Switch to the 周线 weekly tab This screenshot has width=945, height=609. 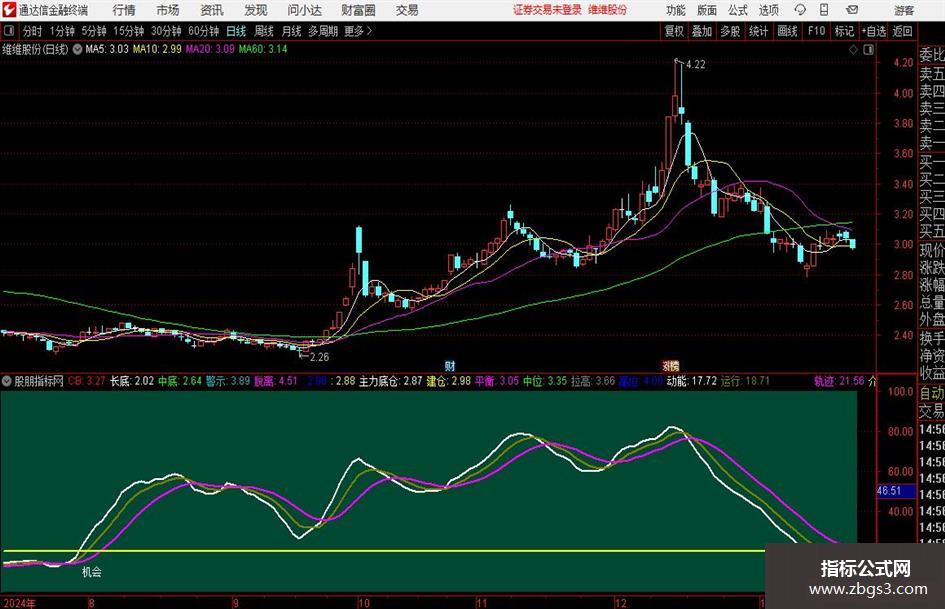[x=264, y=31]
